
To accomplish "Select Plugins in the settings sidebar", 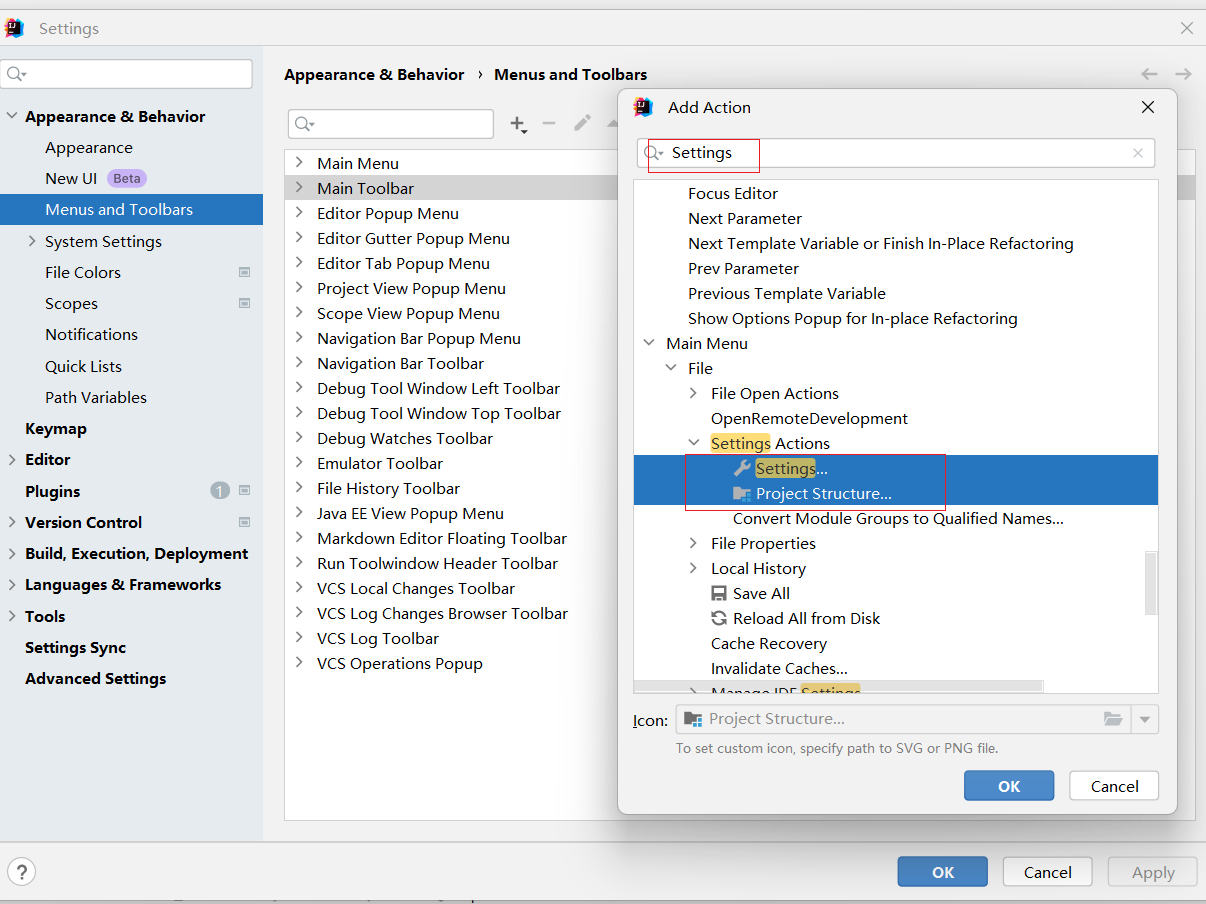I will [x=53, y=491].
